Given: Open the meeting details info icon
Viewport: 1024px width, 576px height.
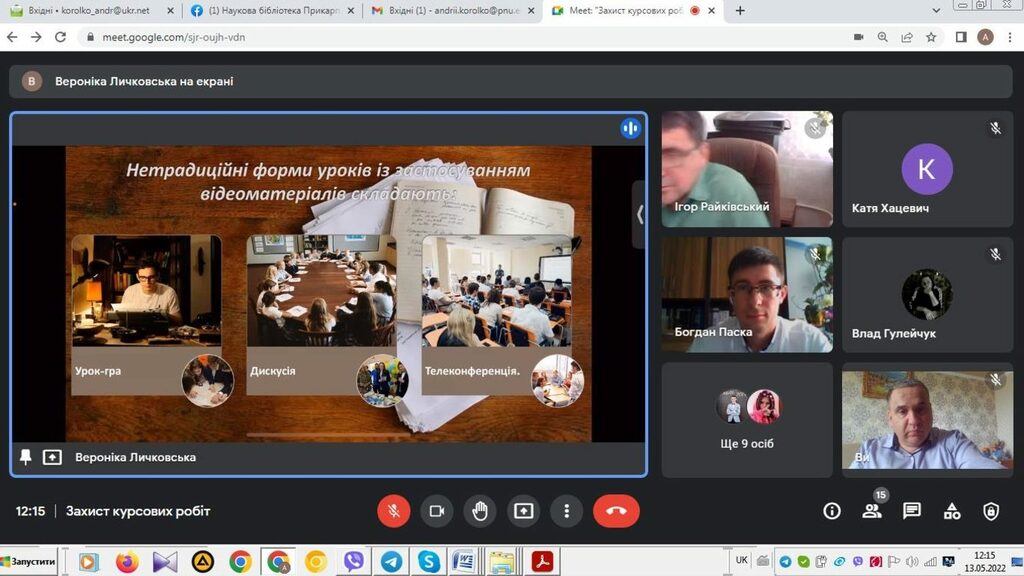Looking at the screenshot, I should (832, 511).
